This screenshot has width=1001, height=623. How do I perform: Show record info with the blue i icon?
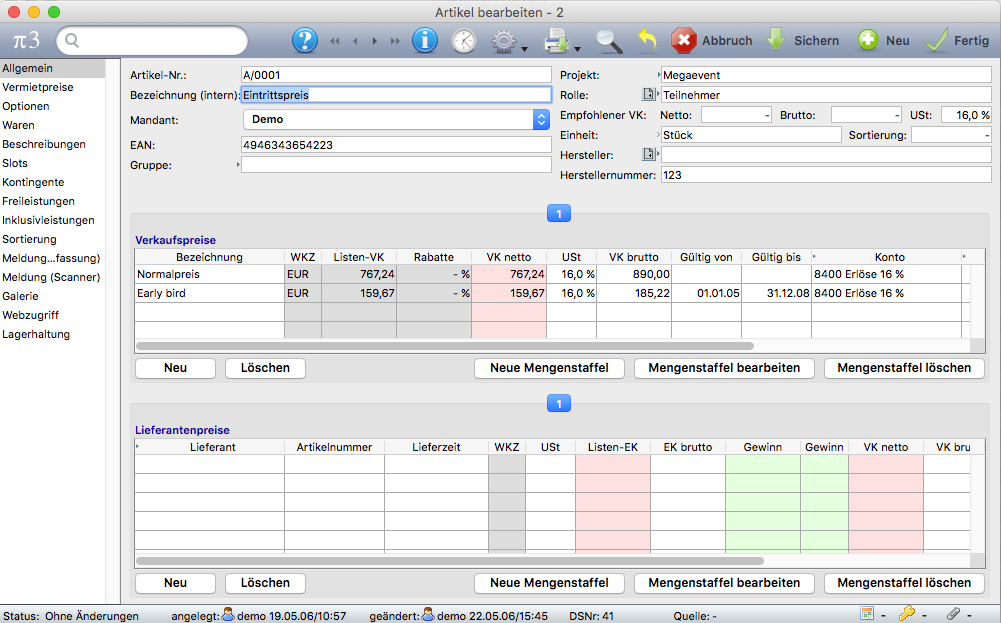425,40
